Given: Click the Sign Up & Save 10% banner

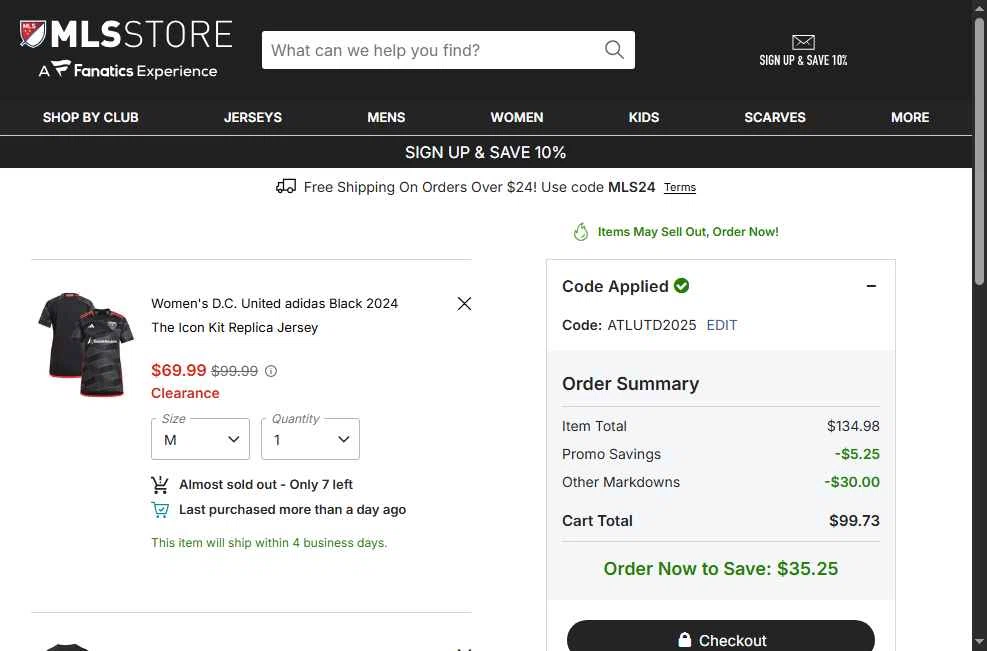Looking at the screenshot, I should 485,152.
